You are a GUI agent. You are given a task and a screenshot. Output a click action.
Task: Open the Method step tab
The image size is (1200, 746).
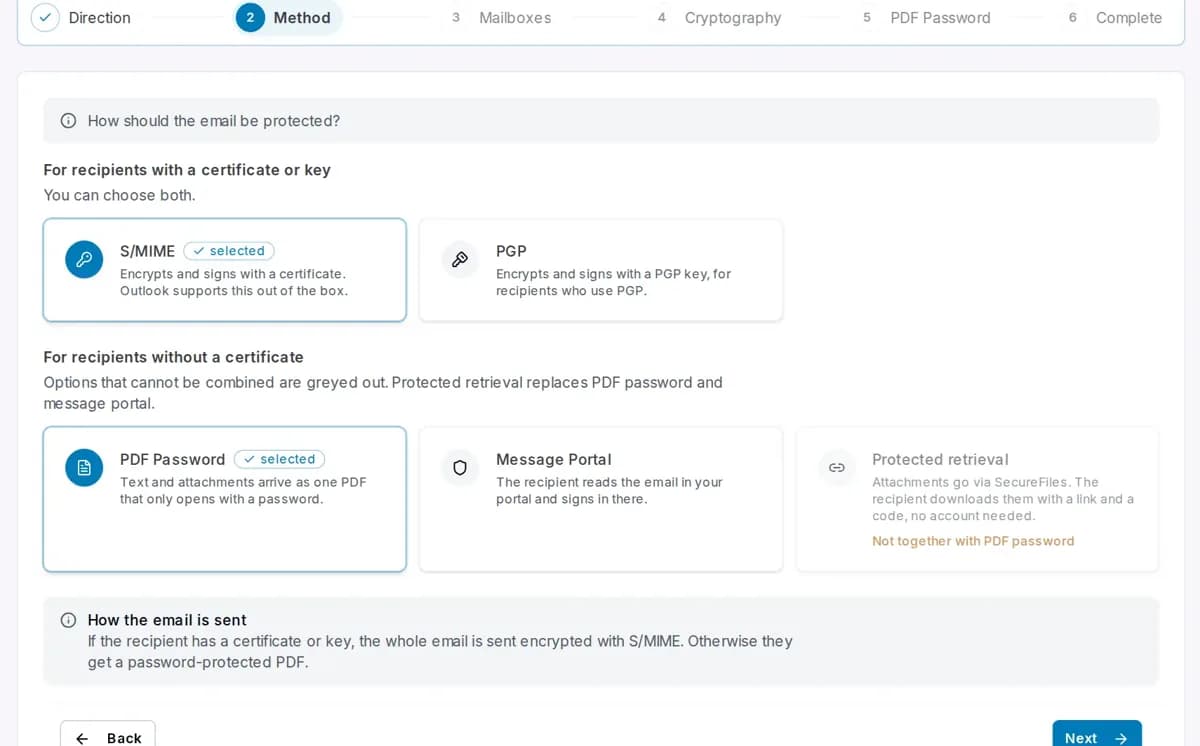pyautogui.click(x=288, y=17)
